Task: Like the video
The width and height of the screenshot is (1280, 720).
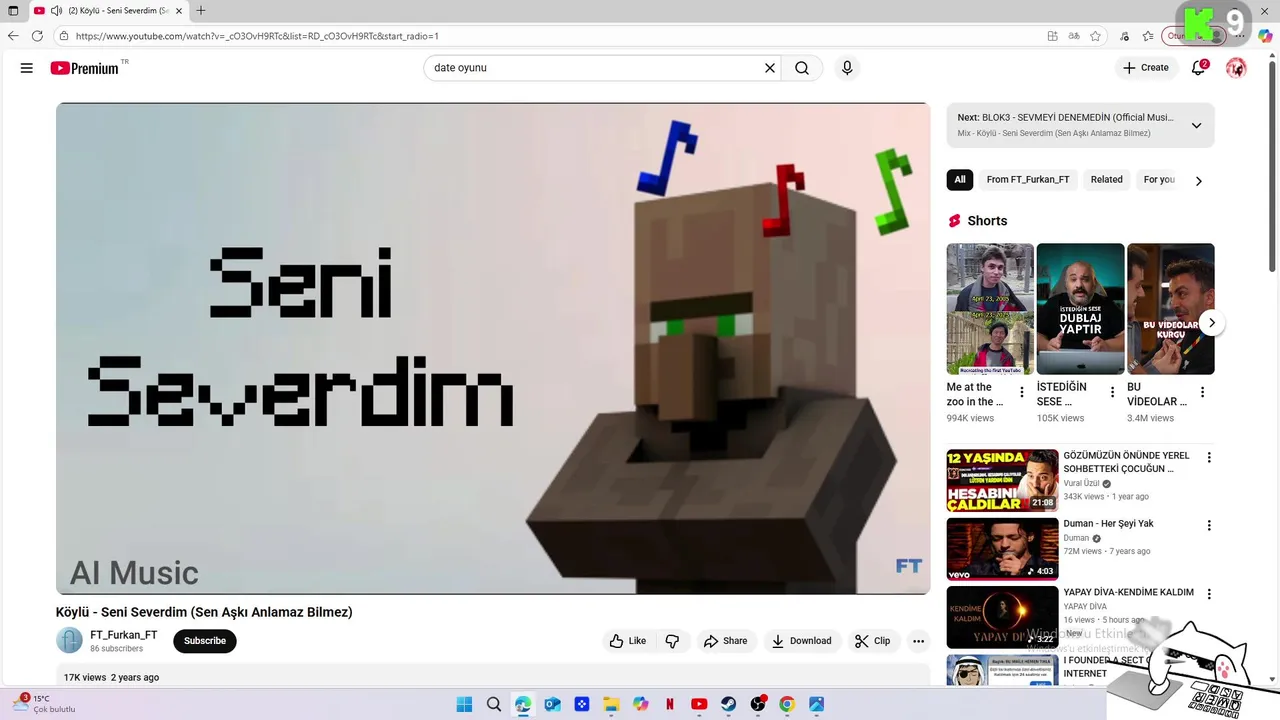Action: 628,641
